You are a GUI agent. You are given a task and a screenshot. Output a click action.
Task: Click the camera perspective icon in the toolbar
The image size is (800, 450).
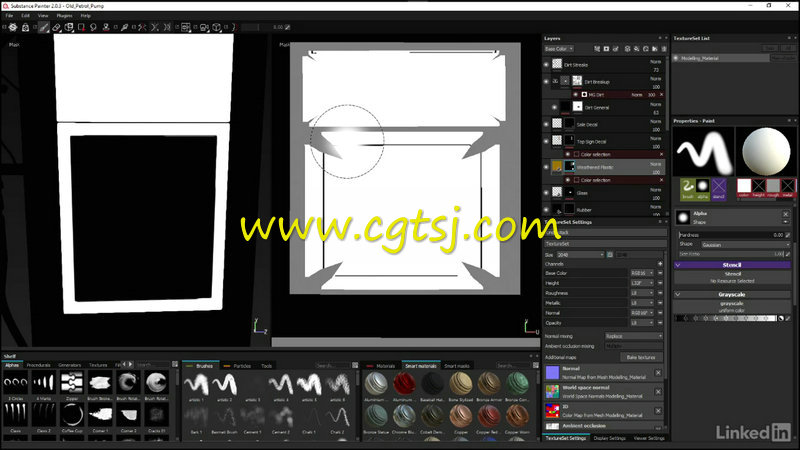(204, 27)
